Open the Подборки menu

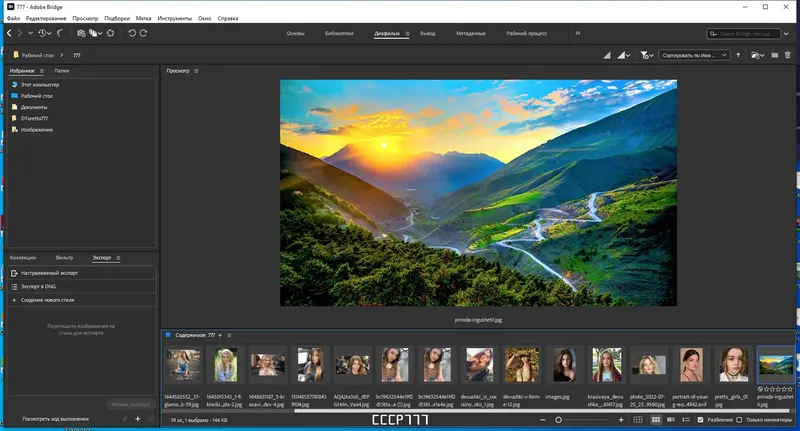(x=117, y=18)
